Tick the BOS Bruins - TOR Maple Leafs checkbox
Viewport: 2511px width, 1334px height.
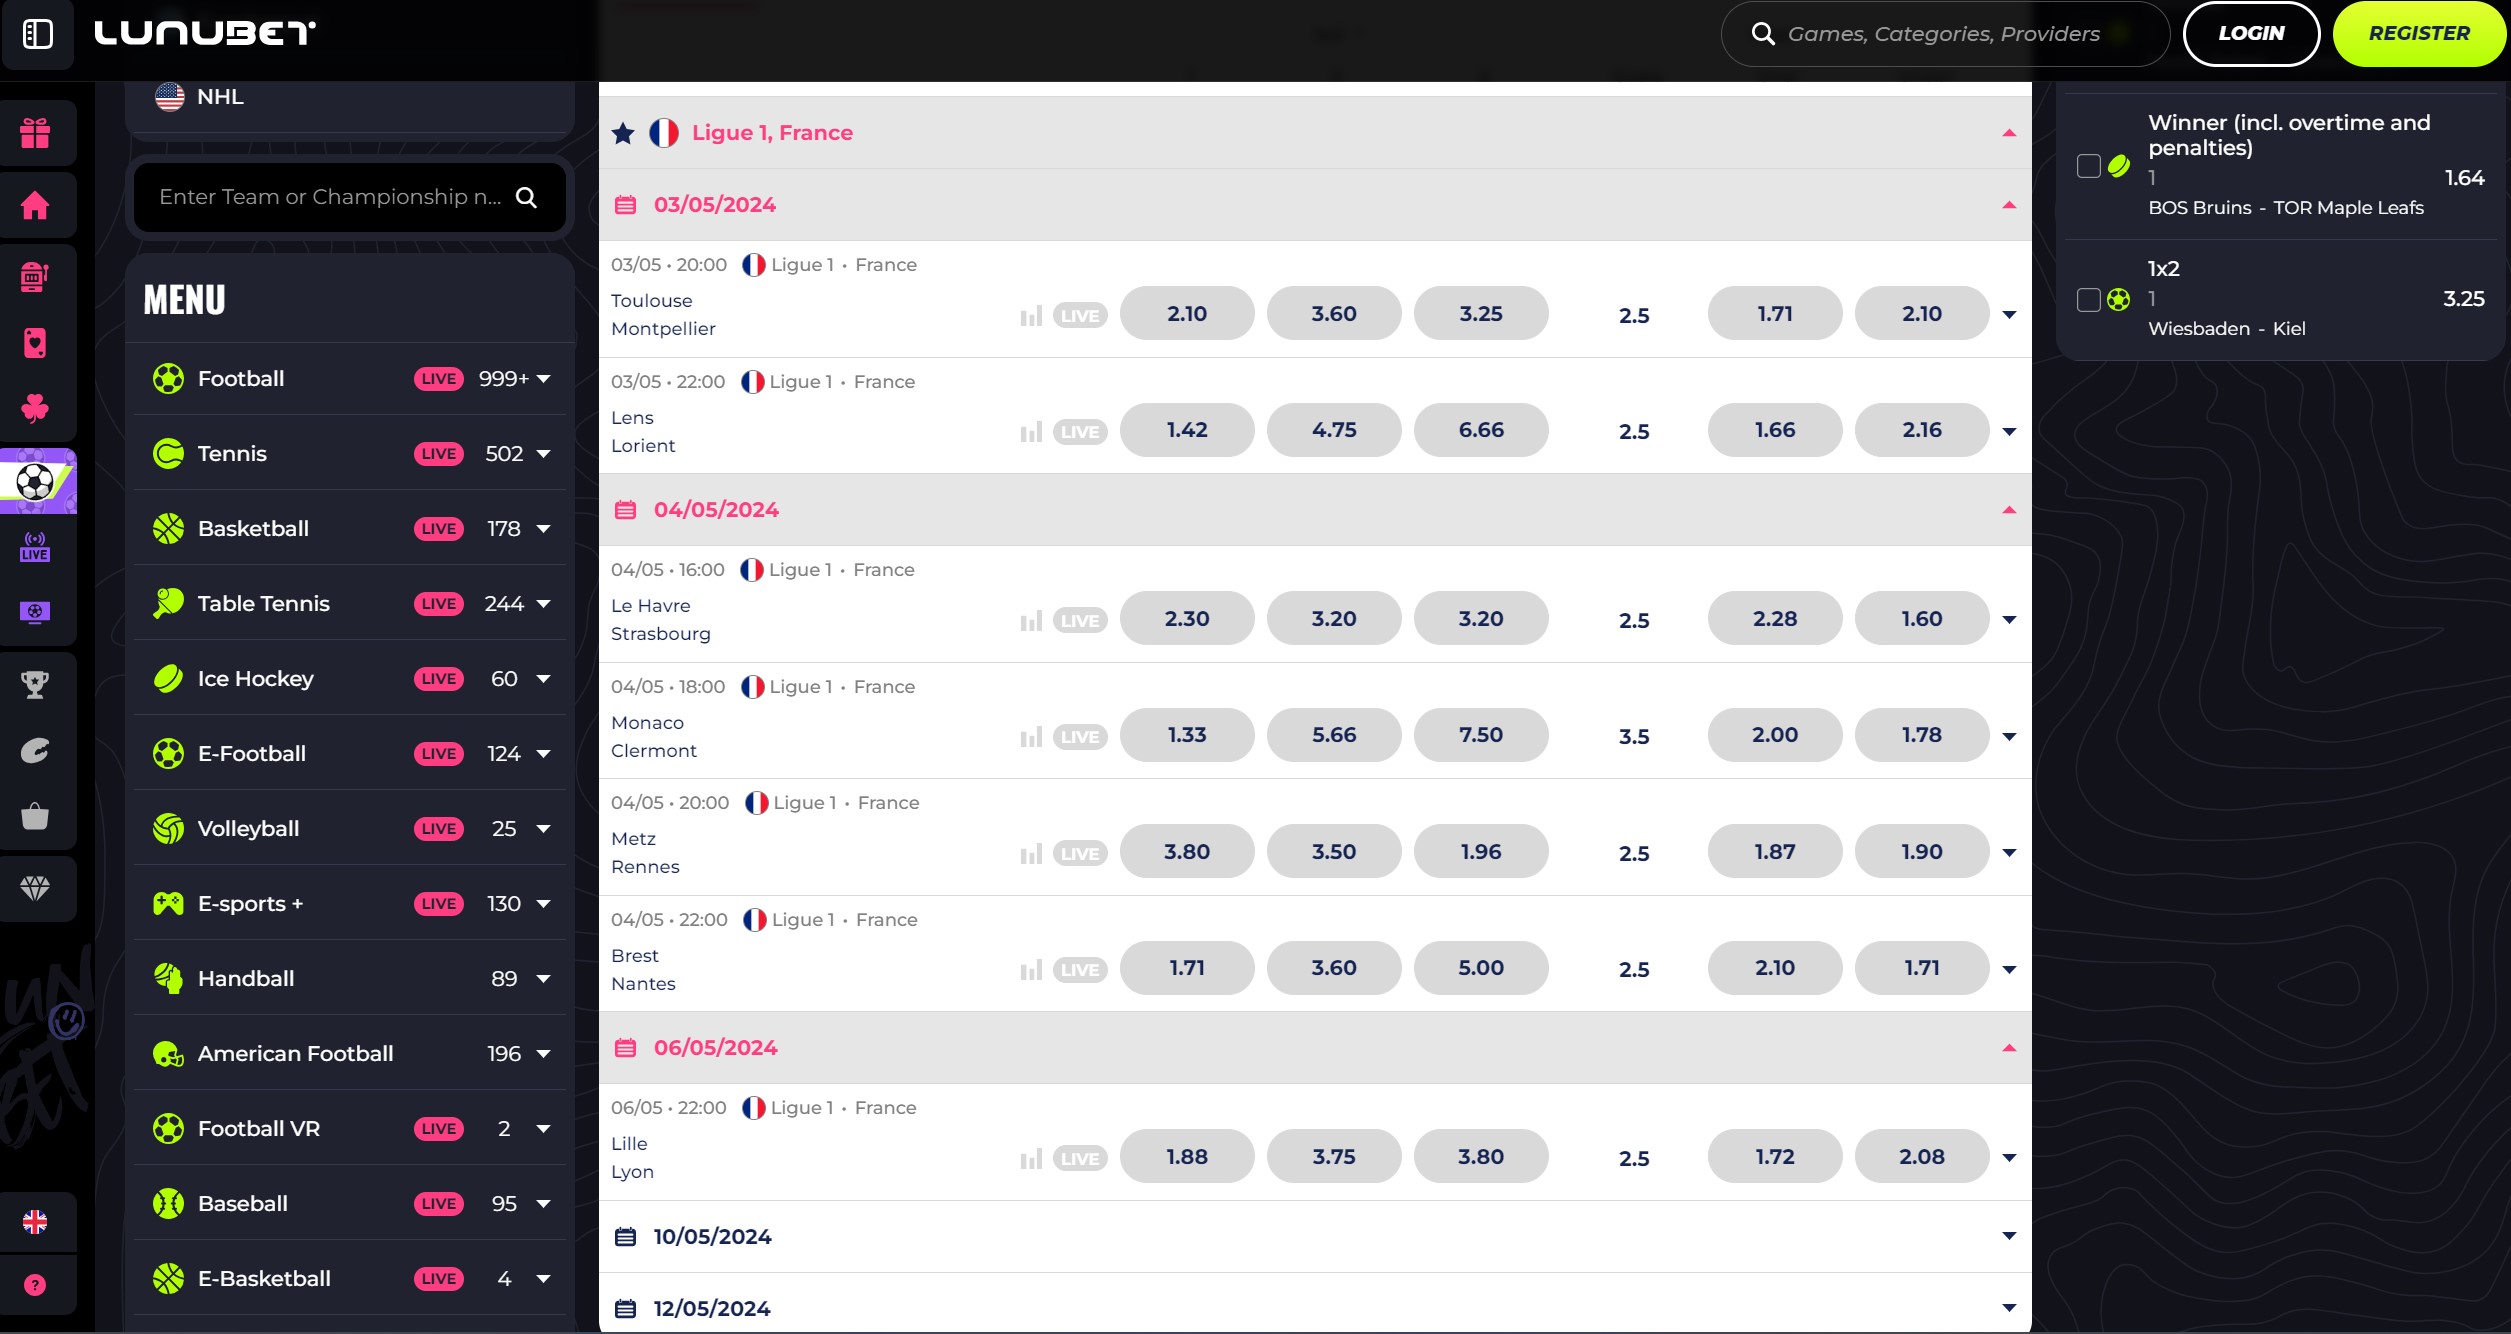2089,166
